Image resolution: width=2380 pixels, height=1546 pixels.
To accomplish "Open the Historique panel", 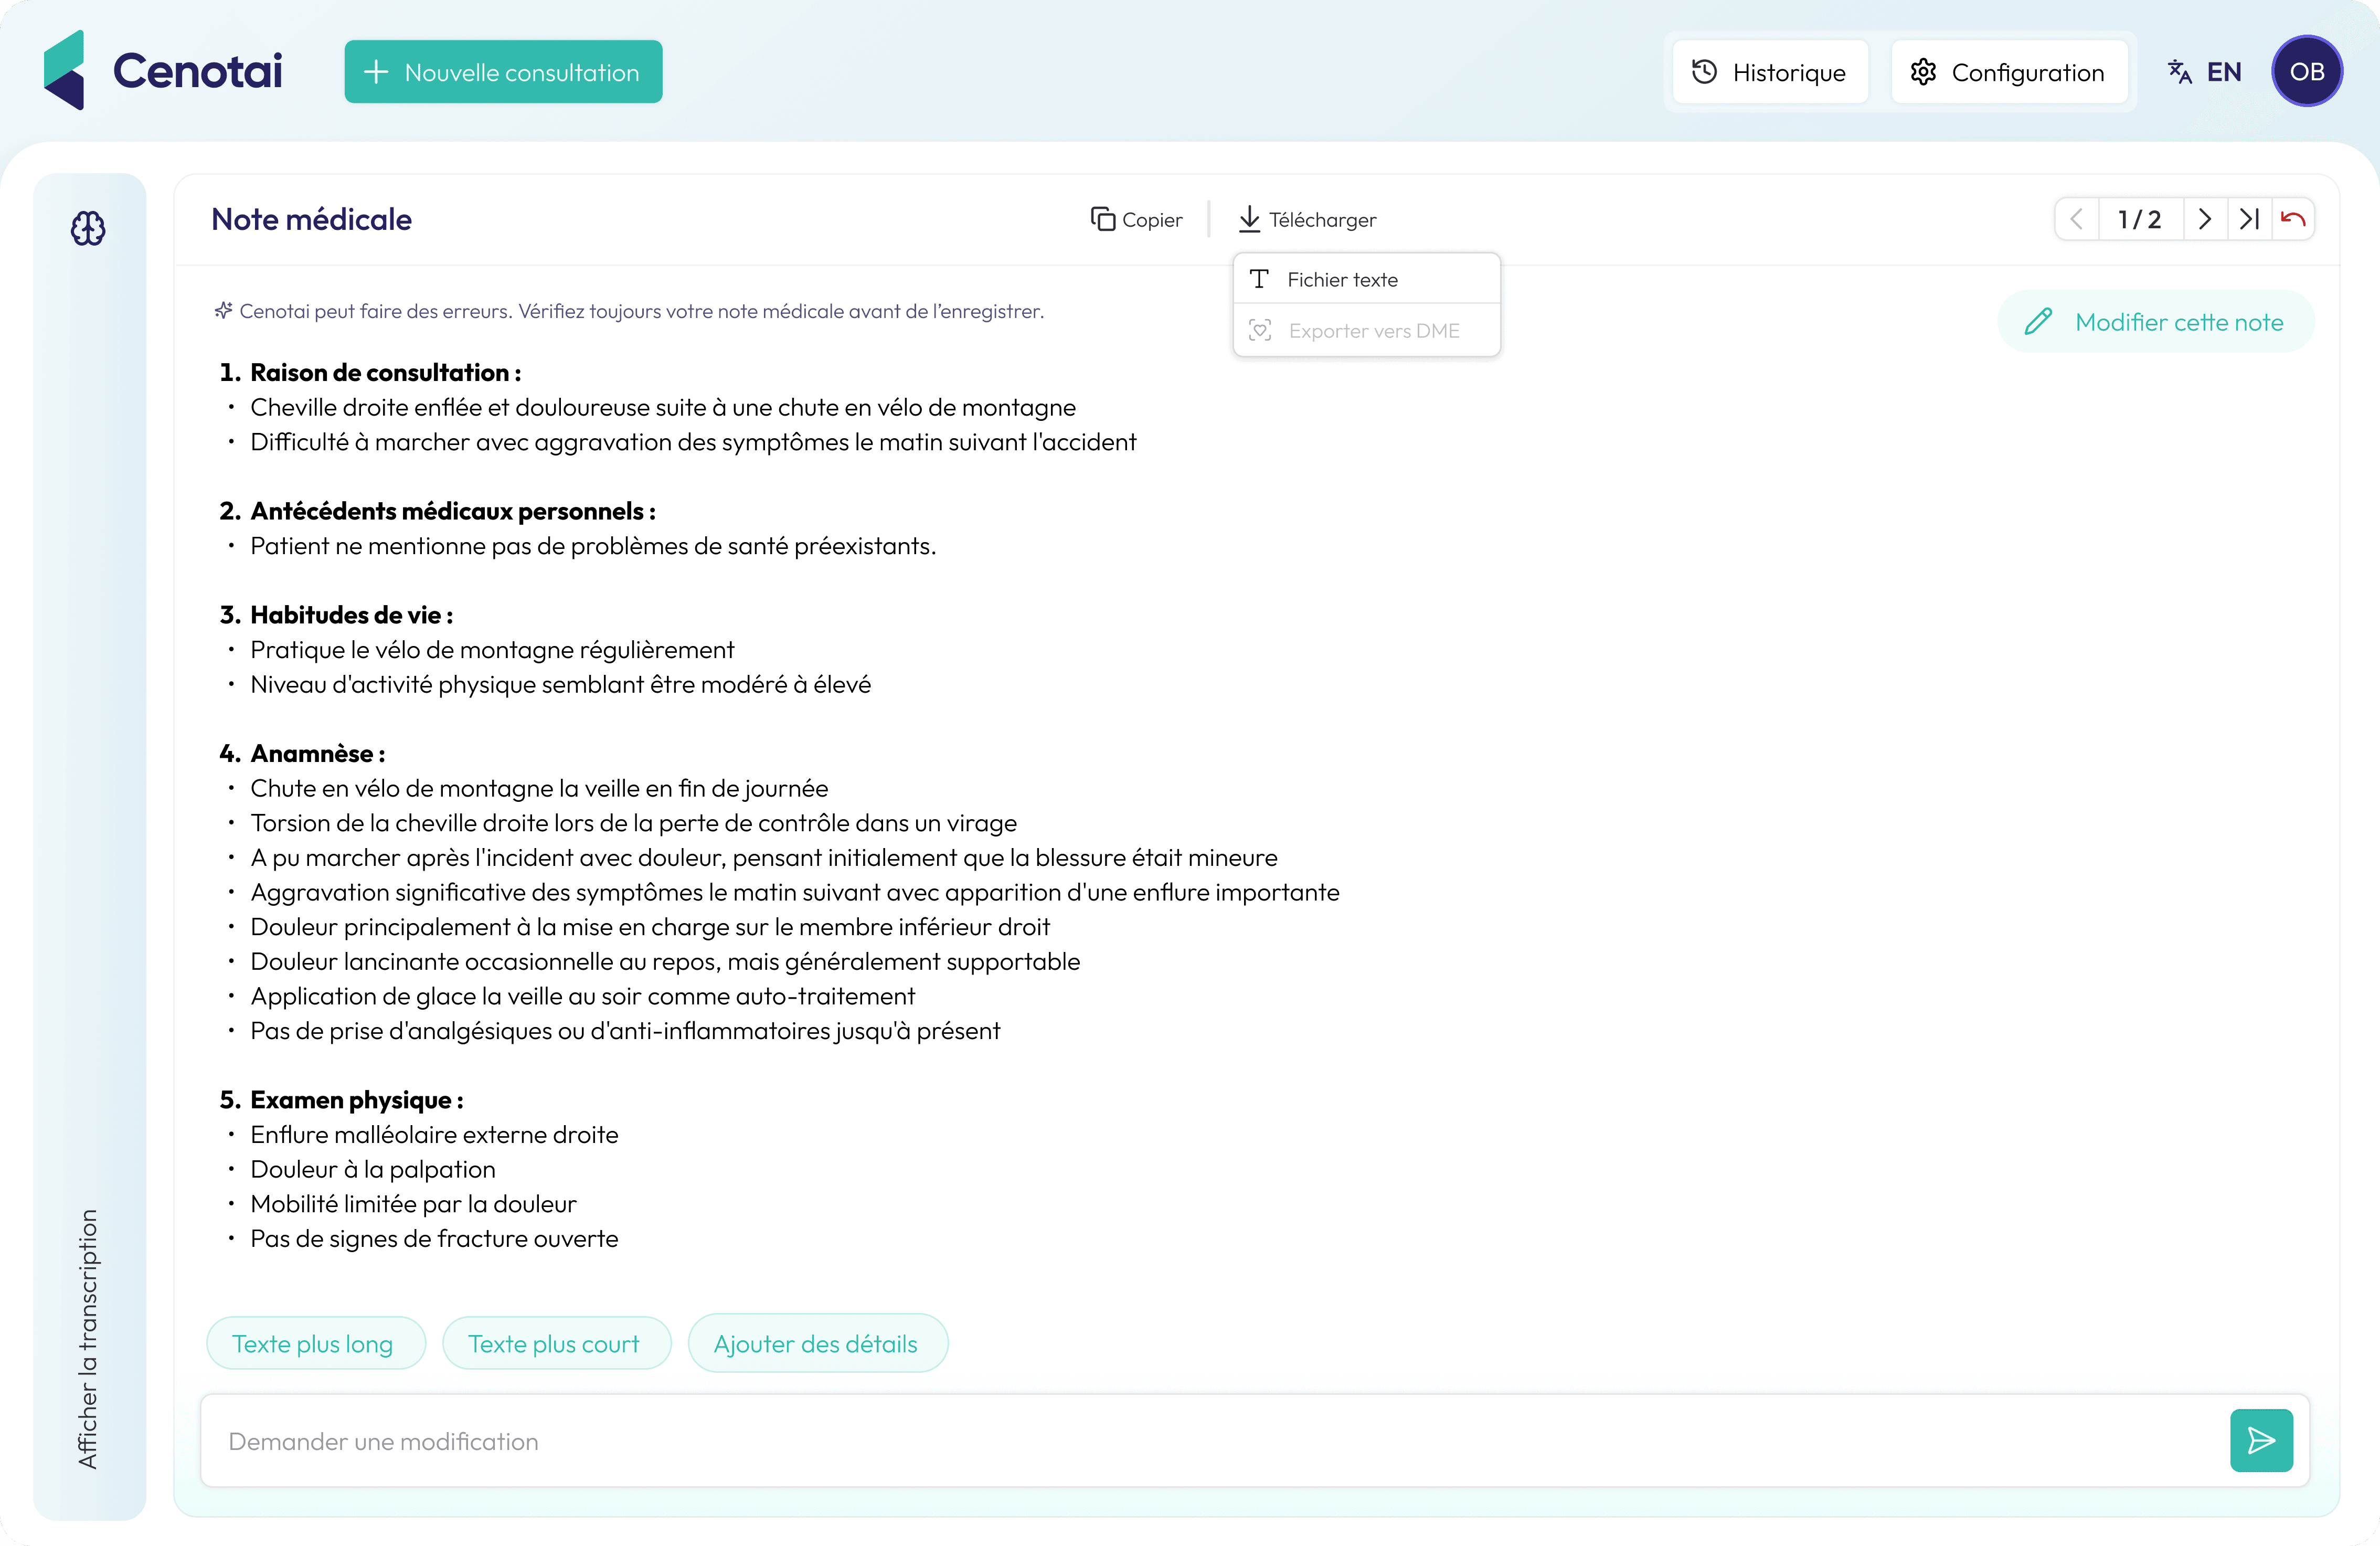I will coord(1769,72).
